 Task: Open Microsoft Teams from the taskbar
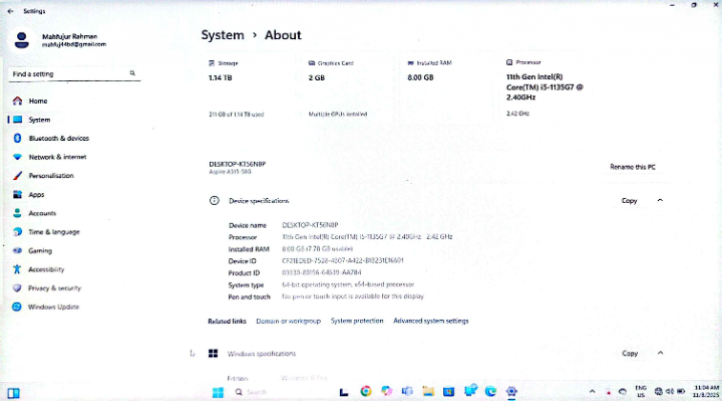pos(407,392)
